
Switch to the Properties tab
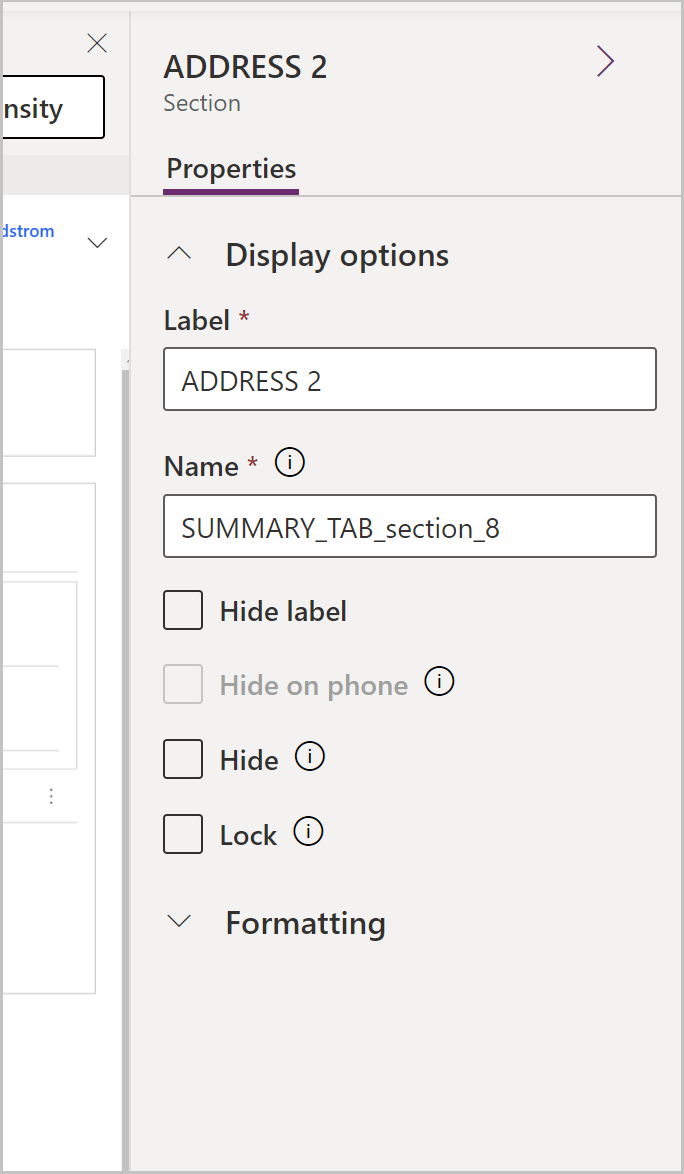230,169
